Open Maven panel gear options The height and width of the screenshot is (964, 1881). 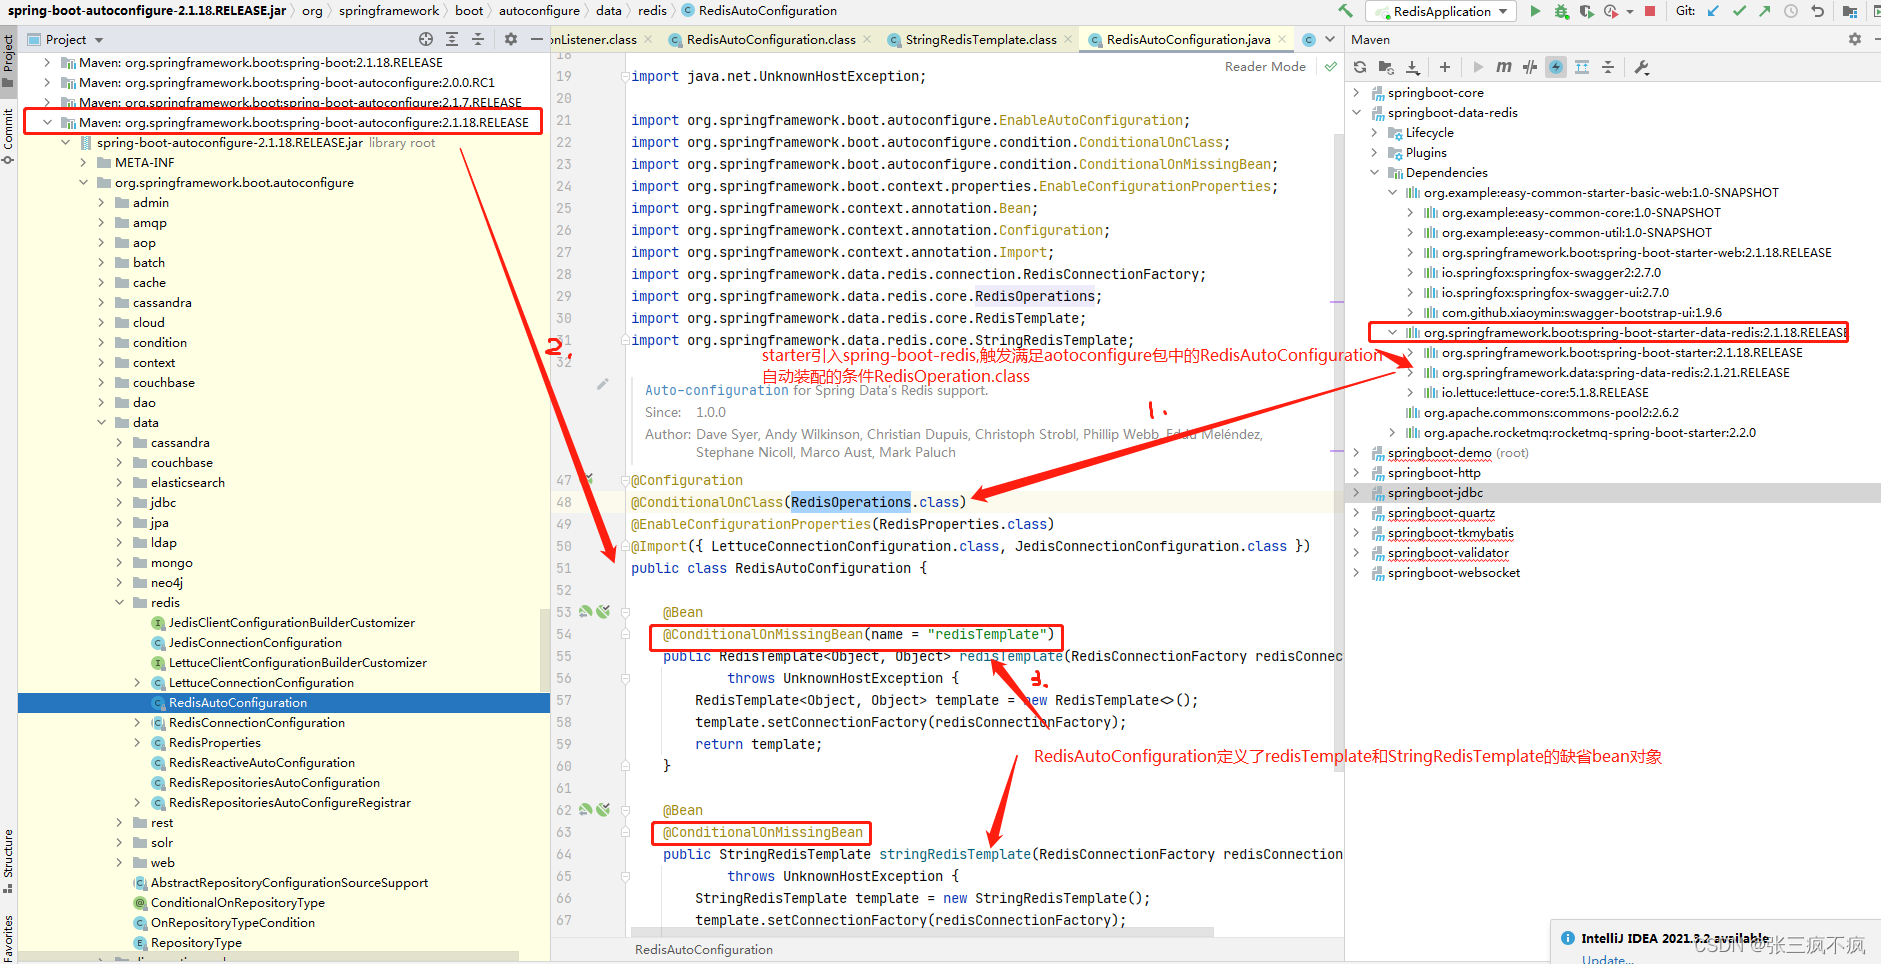(1855, 39)
